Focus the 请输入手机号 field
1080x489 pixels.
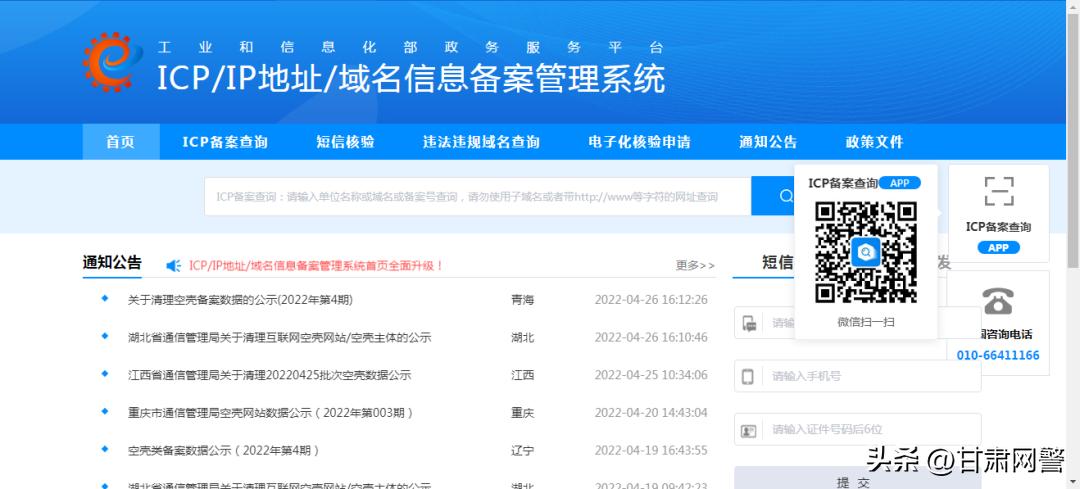coord(858,376)
